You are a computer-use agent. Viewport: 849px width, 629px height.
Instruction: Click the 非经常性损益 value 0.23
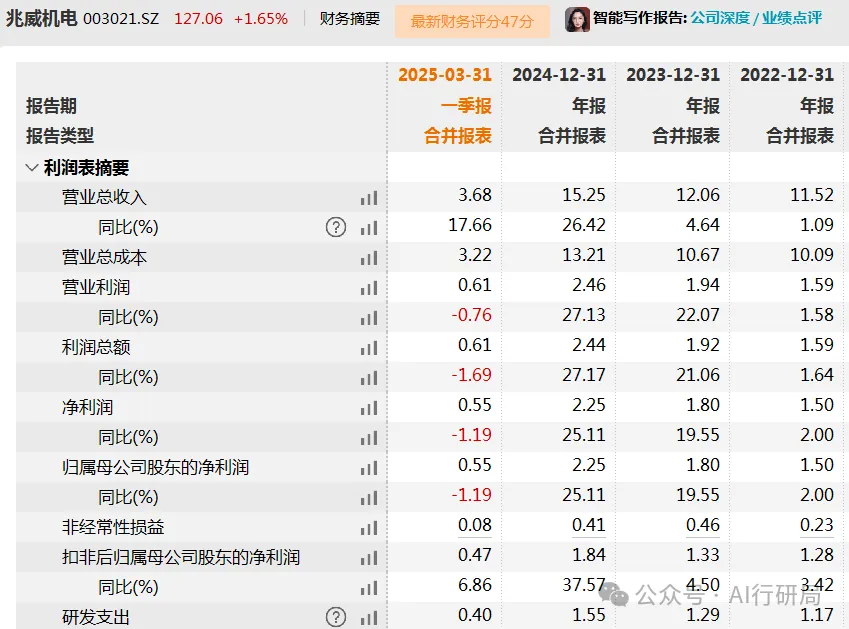(817, 525)
